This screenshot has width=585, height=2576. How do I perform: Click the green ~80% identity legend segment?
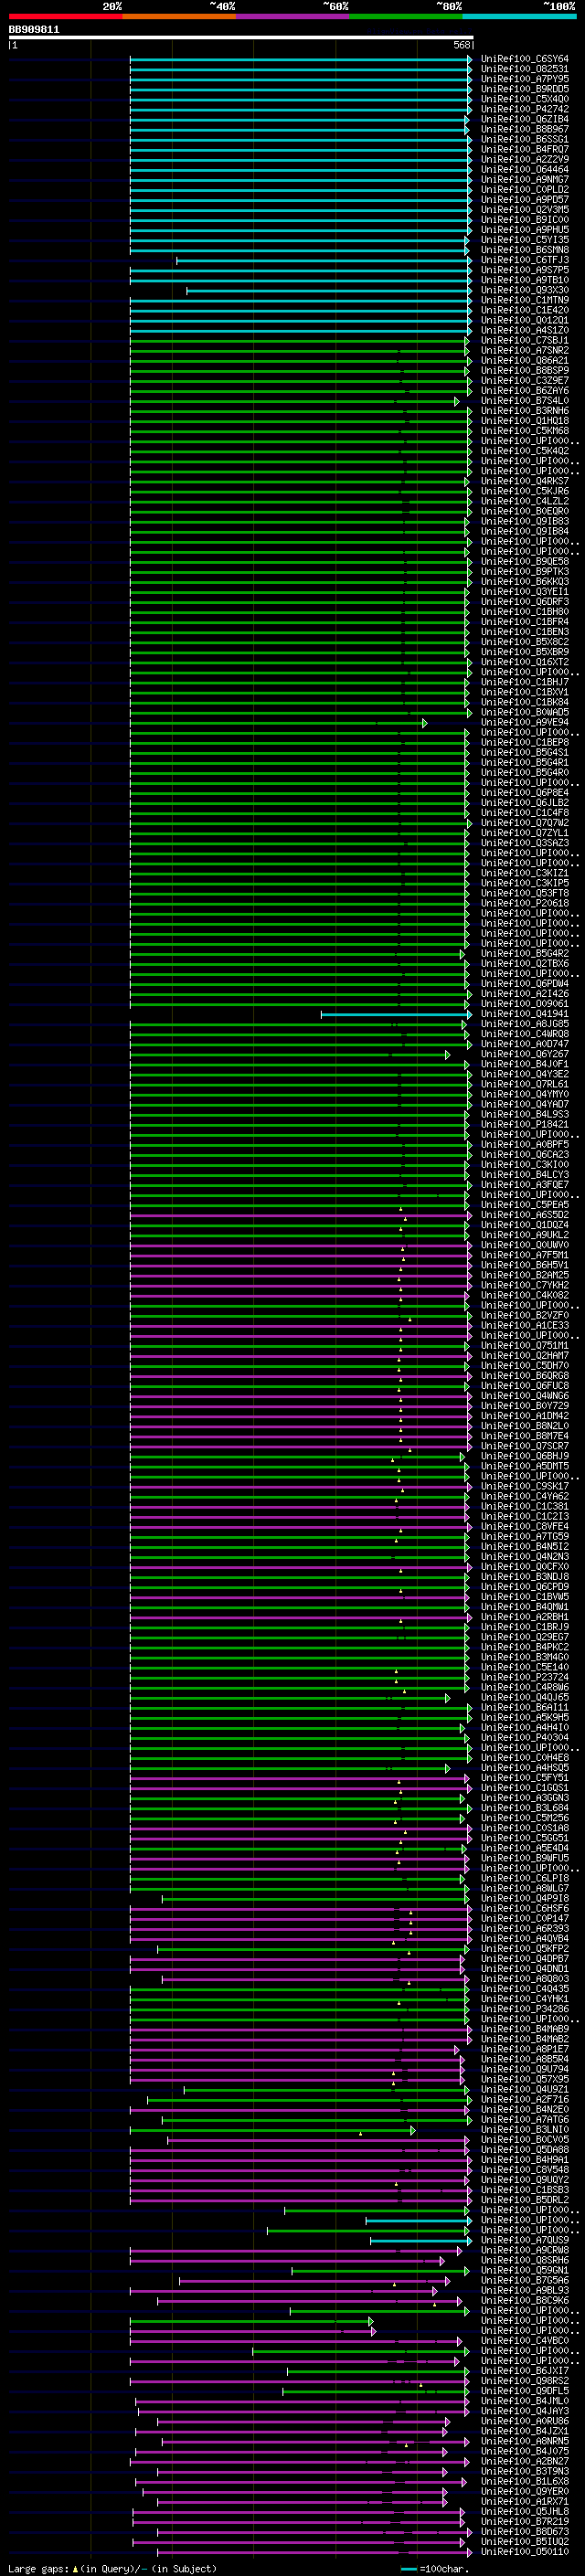406,16
